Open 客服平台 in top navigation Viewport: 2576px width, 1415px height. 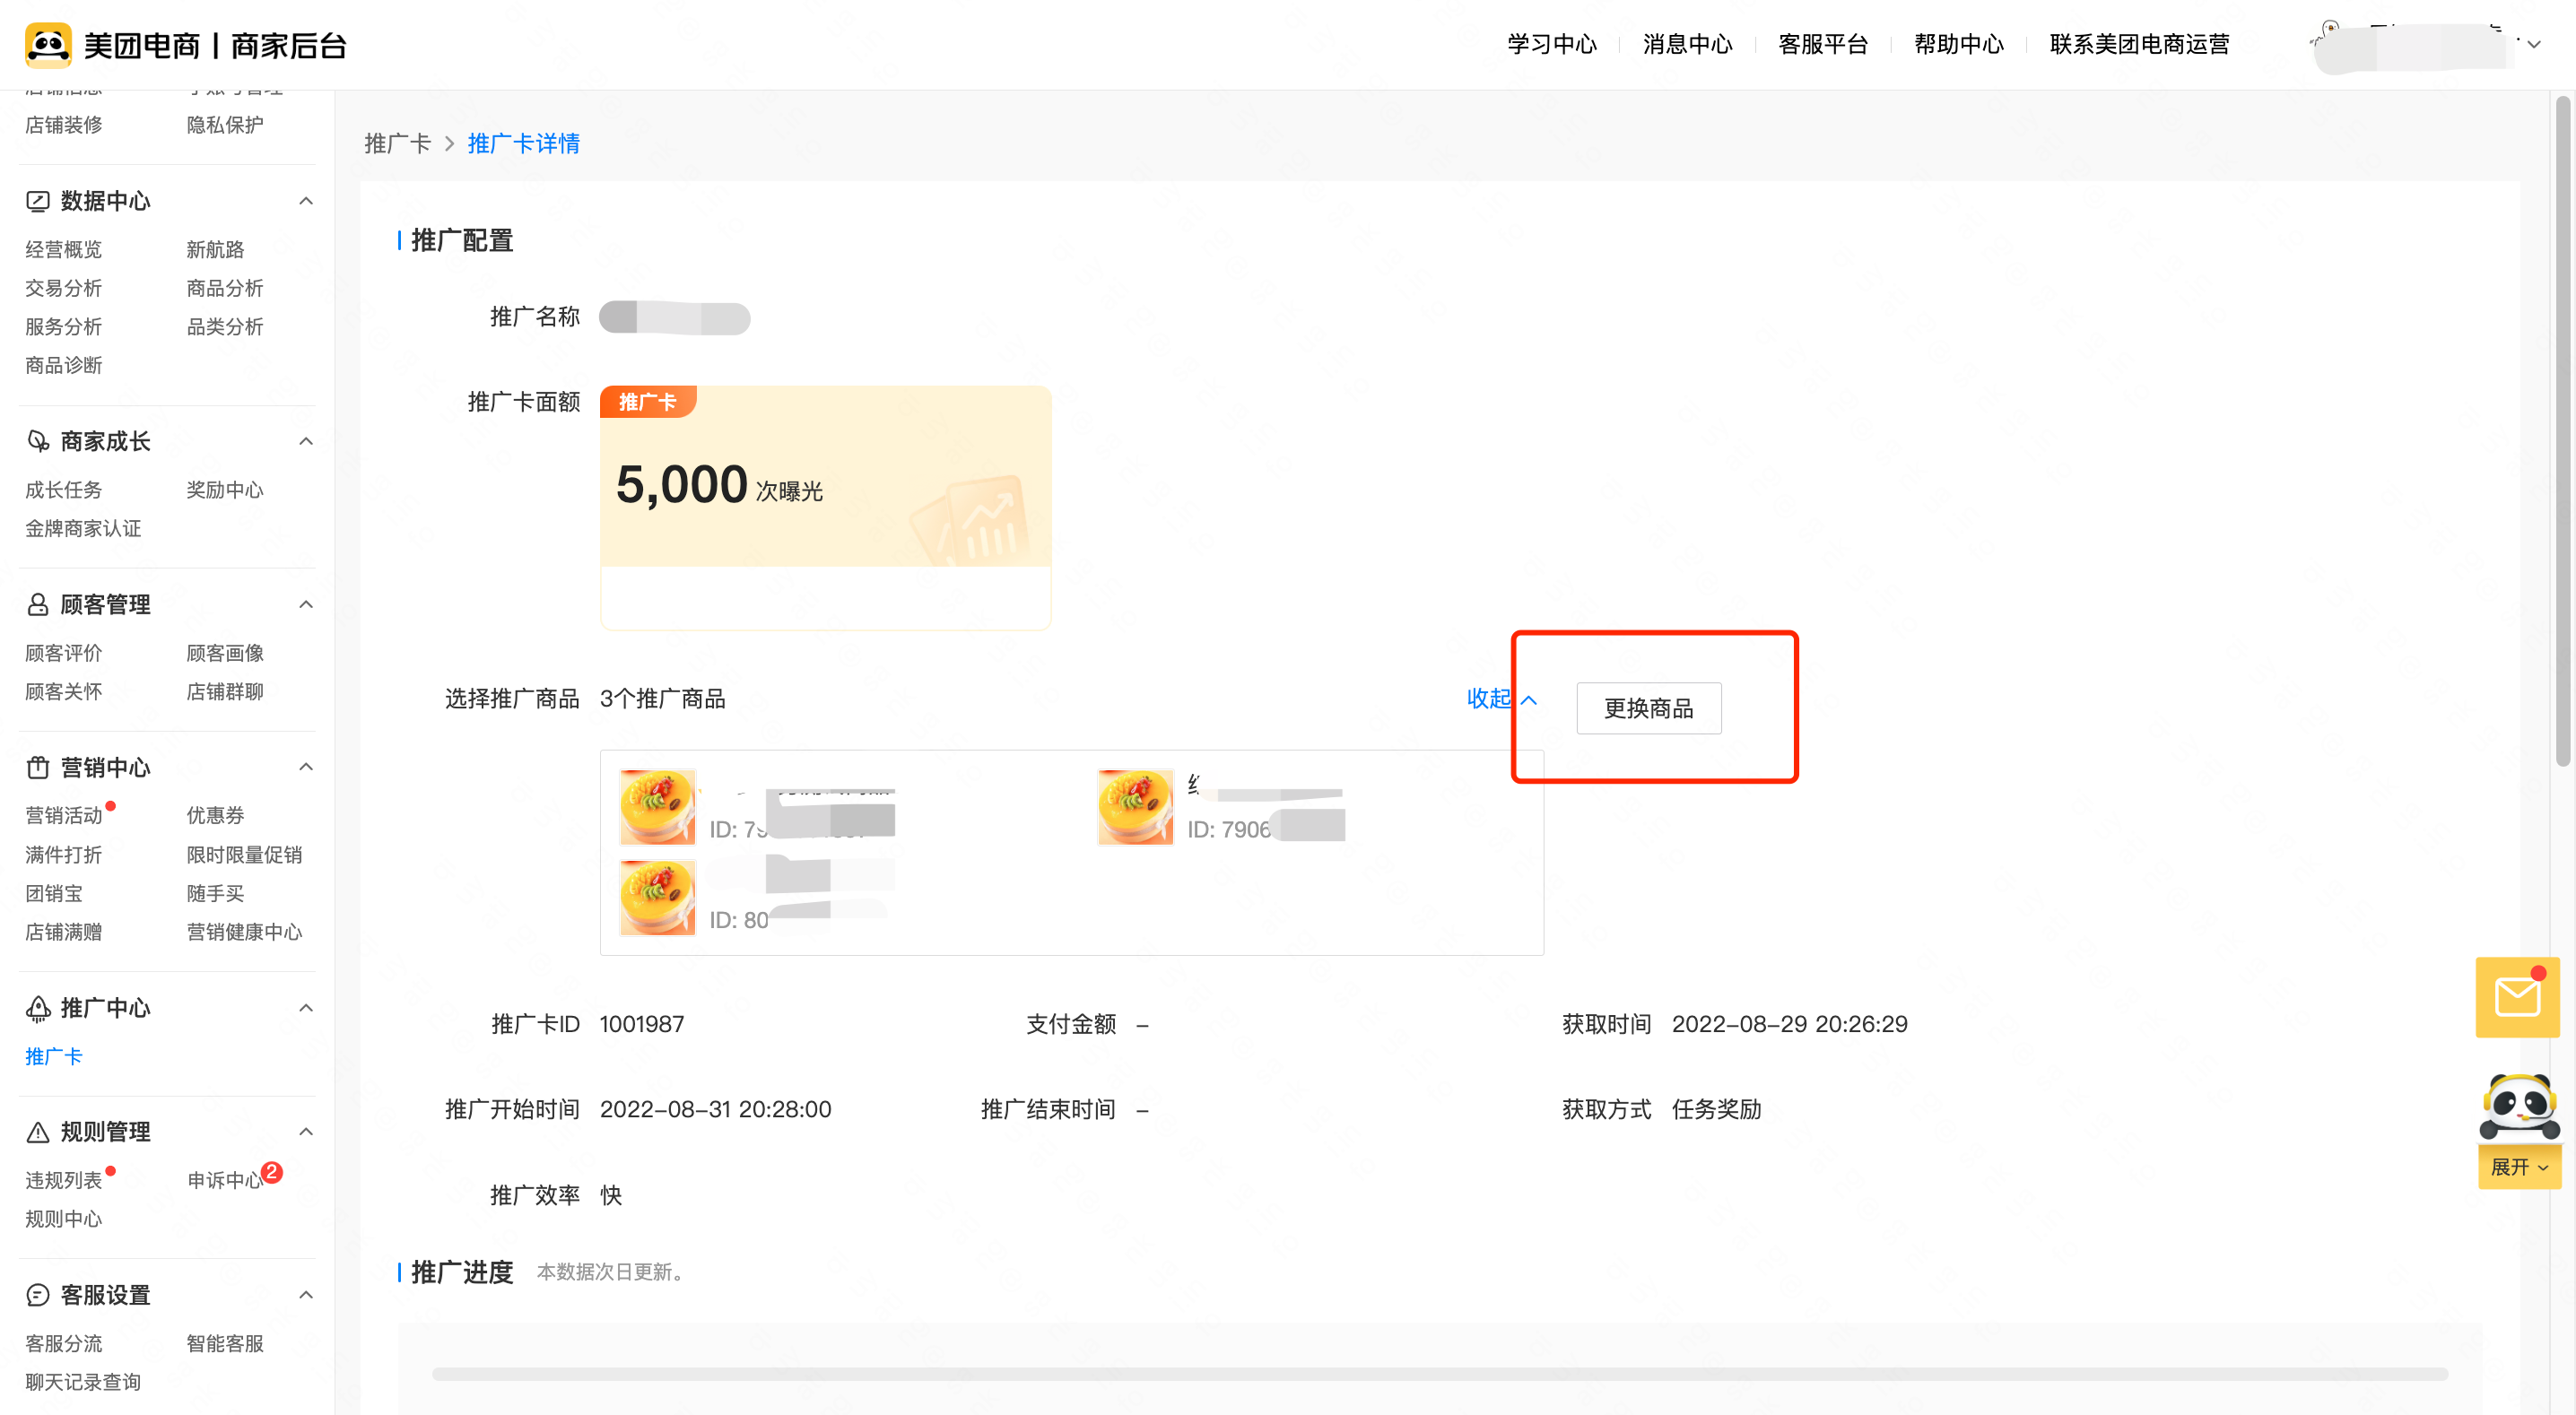[1822, 44]
